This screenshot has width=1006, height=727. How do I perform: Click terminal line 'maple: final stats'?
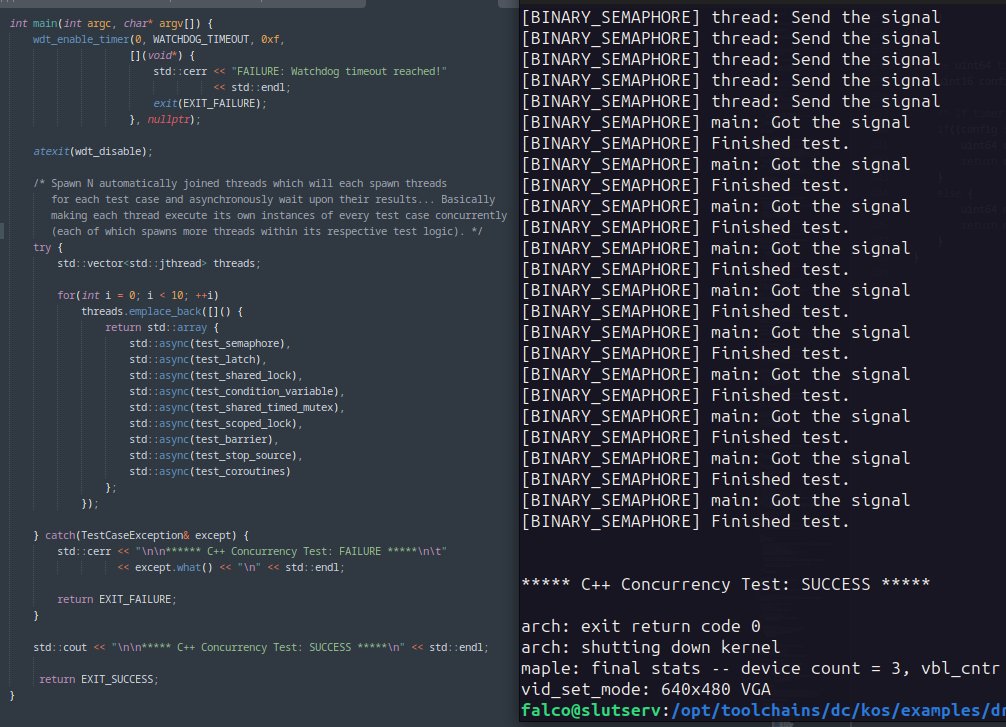click(761, 669)
